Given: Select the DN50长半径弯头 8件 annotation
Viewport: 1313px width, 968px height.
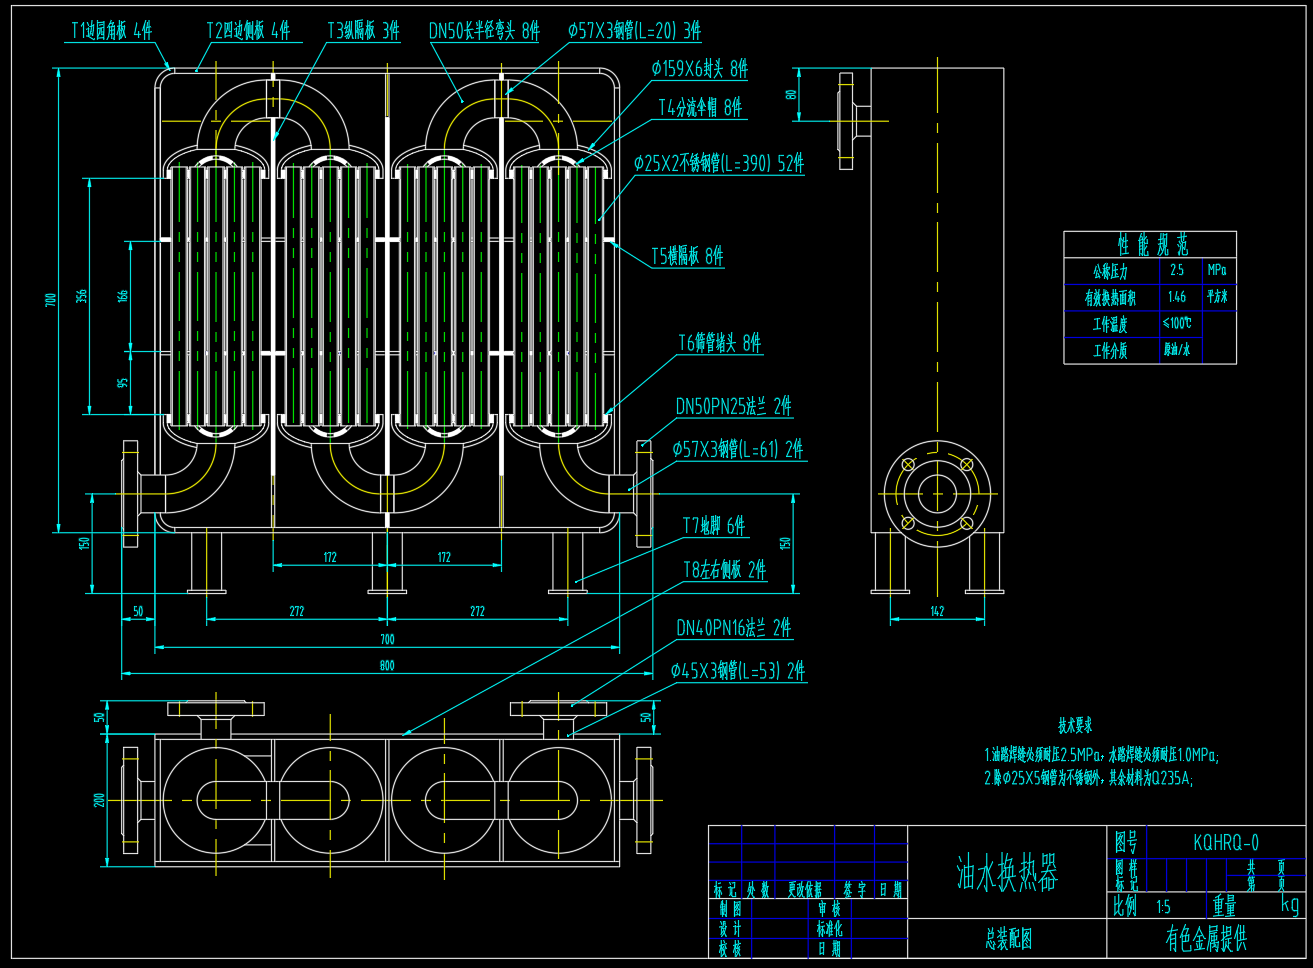Looking at the screenshot, I should [x=484, y=31].
